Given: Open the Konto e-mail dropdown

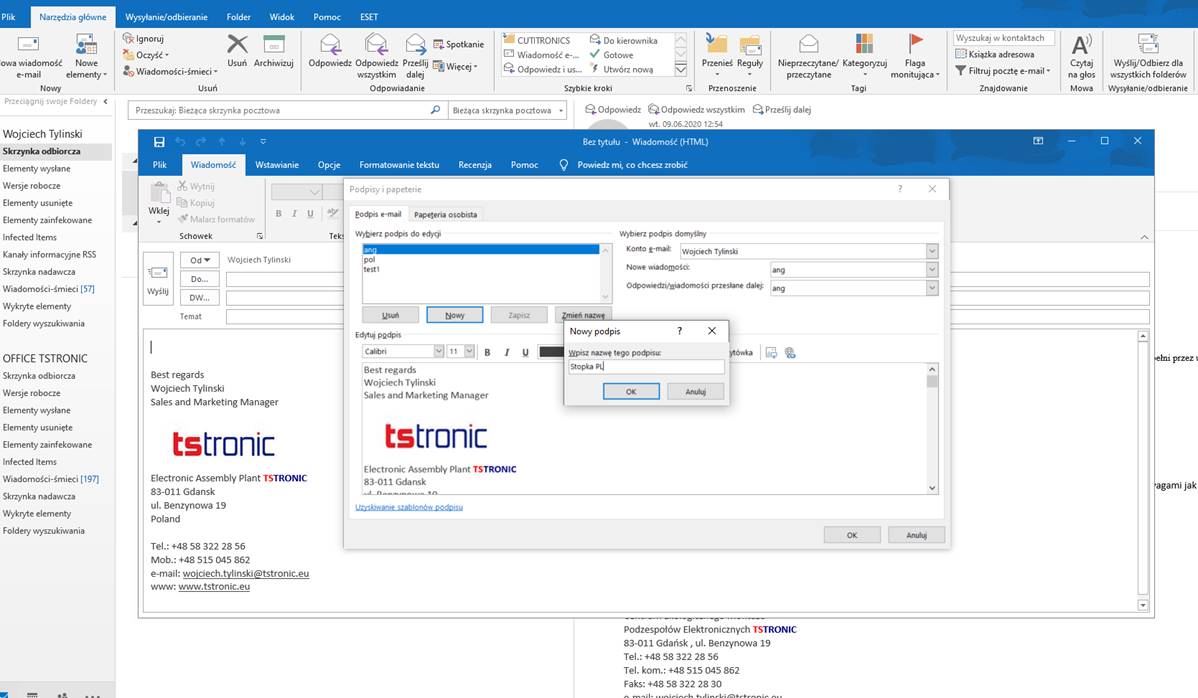Looking at the screenshot, I should coord(932,251).
